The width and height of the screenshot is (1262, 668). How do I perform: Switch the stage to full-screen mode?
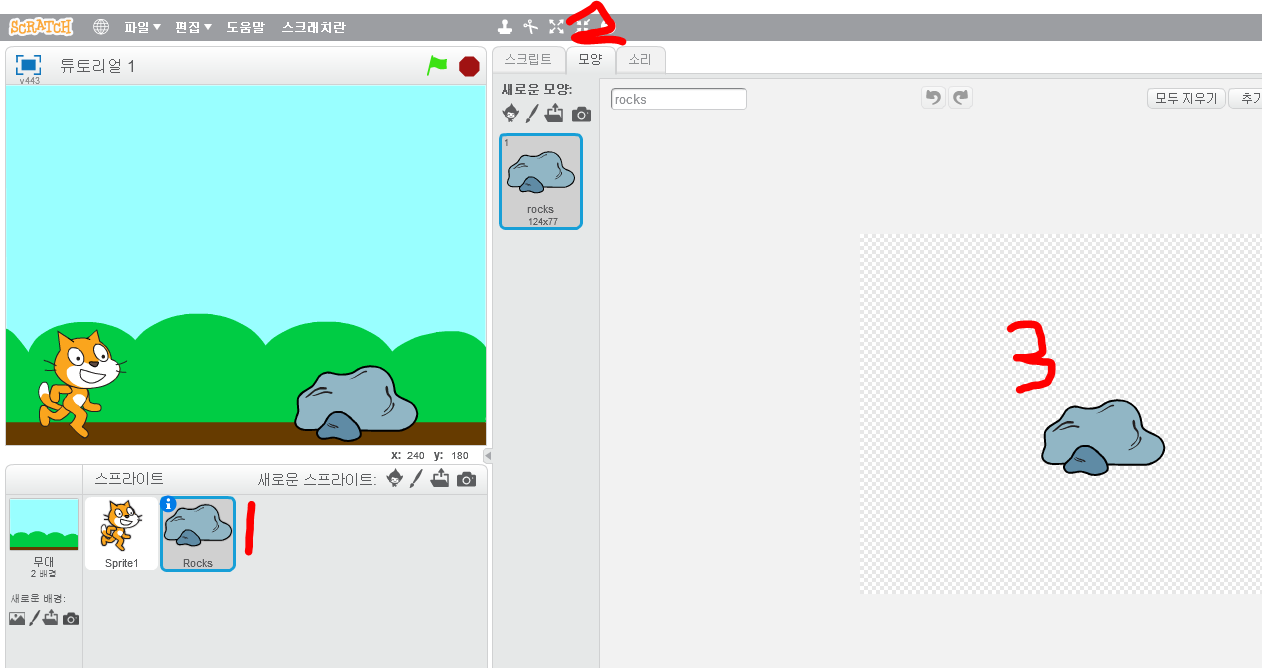click(28, 65)
